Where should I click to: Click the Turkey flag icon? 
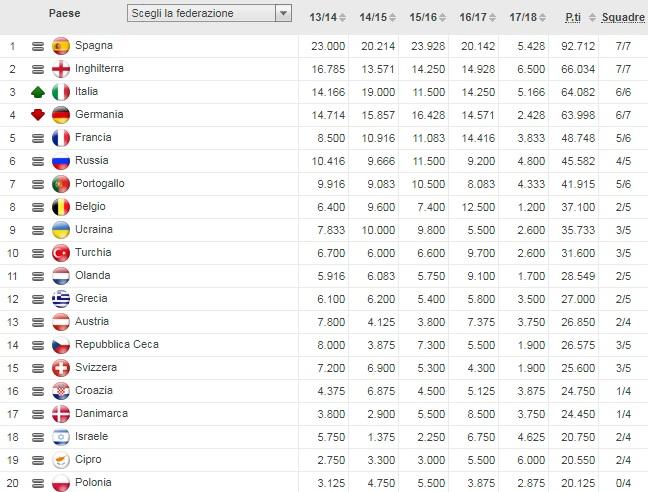point(60,253)
